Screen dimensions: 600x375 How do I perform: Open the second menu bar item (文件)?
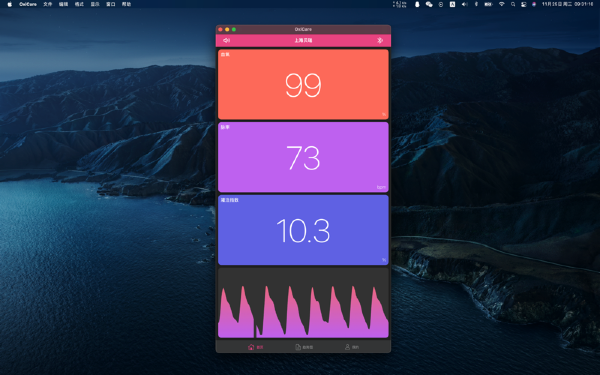pyautogui.click(x=47, y=4)
